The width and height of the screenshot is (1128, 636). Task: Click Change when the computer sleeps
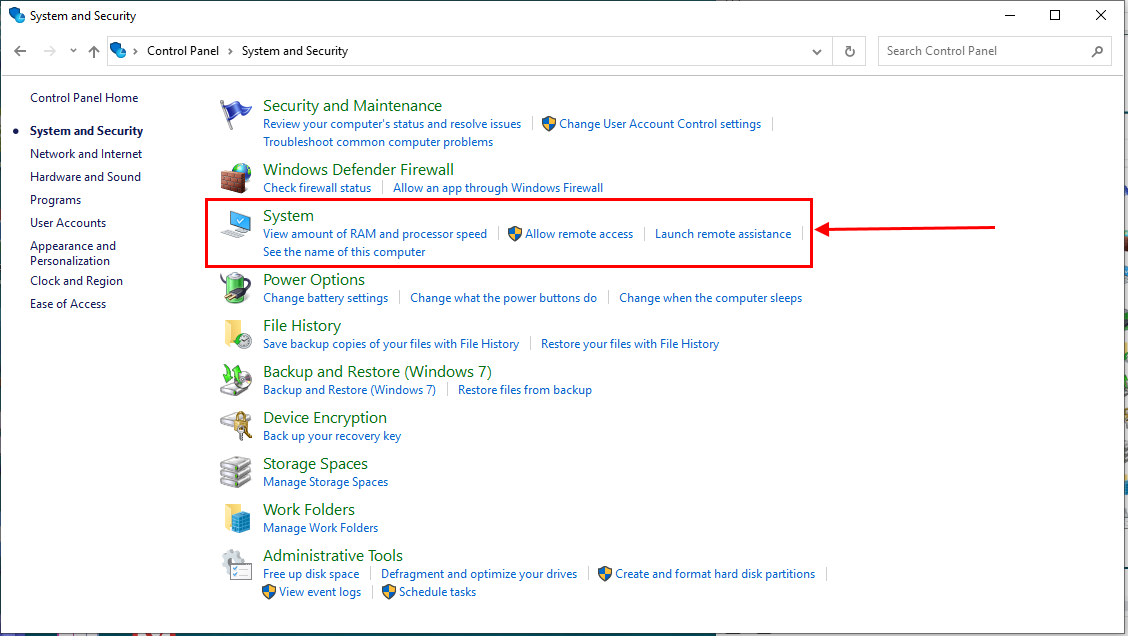[711, 298]
